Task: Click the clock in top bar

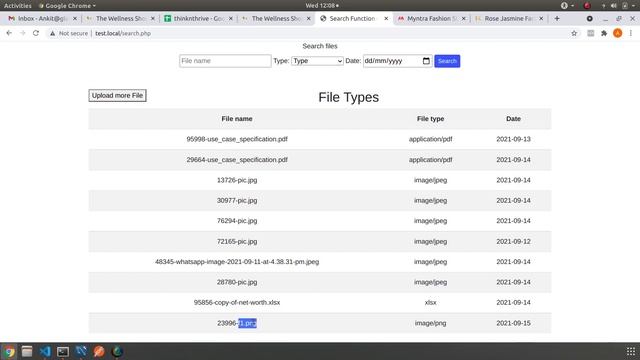Action: click(322, 6)
